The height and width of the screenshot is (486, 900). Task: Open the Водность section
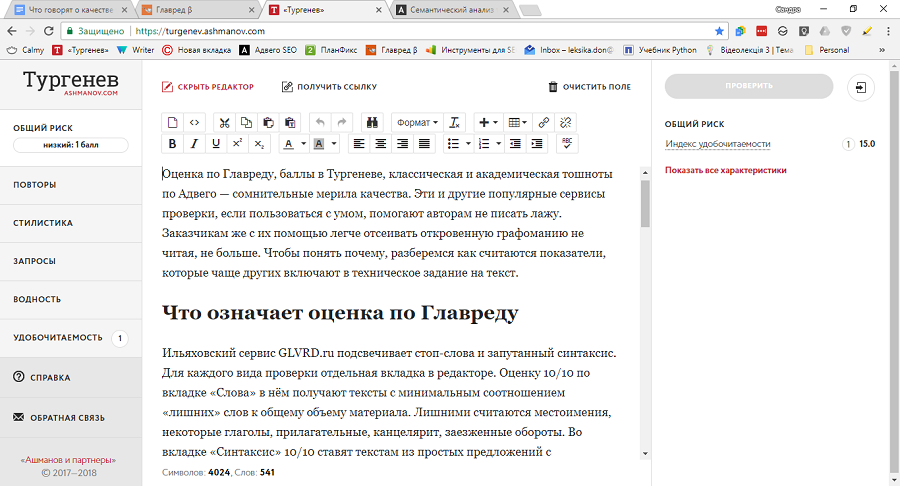pos(71,300)
